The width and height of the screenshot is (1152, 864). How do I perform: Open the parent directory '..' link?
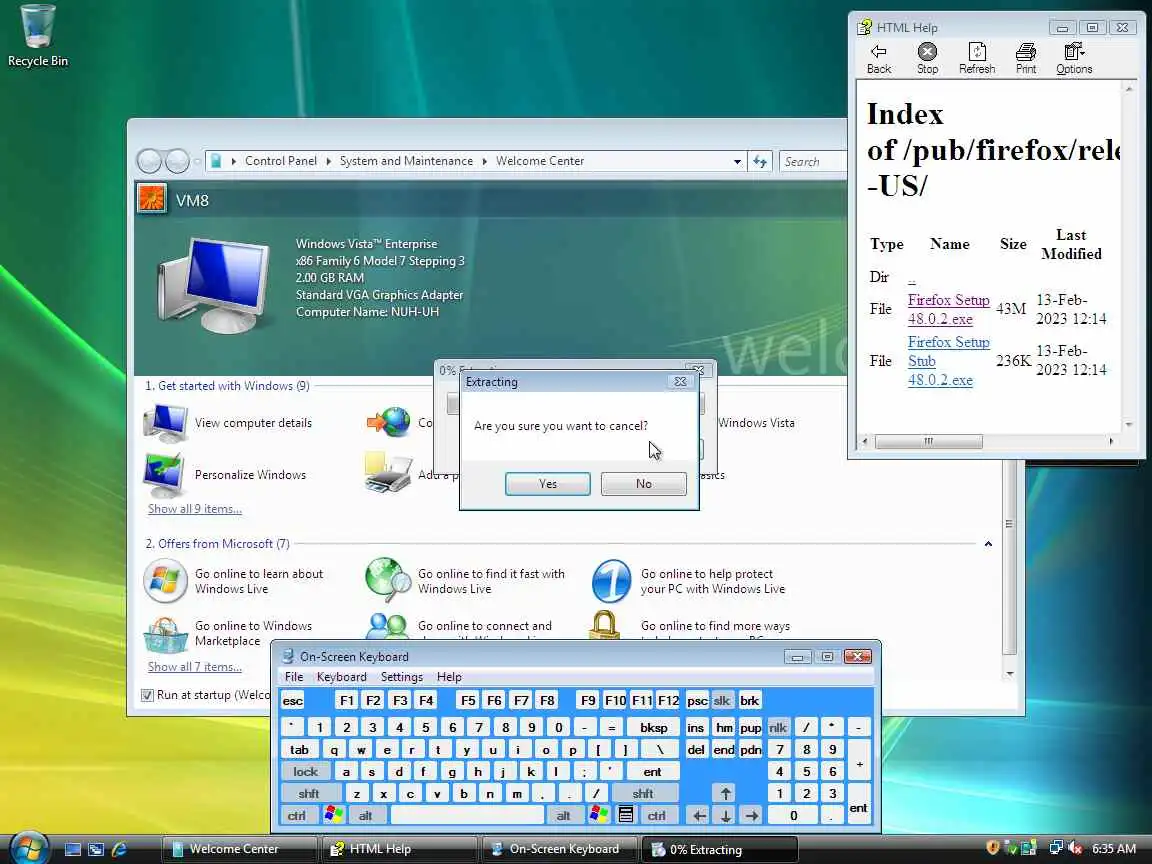coord(912,278)
